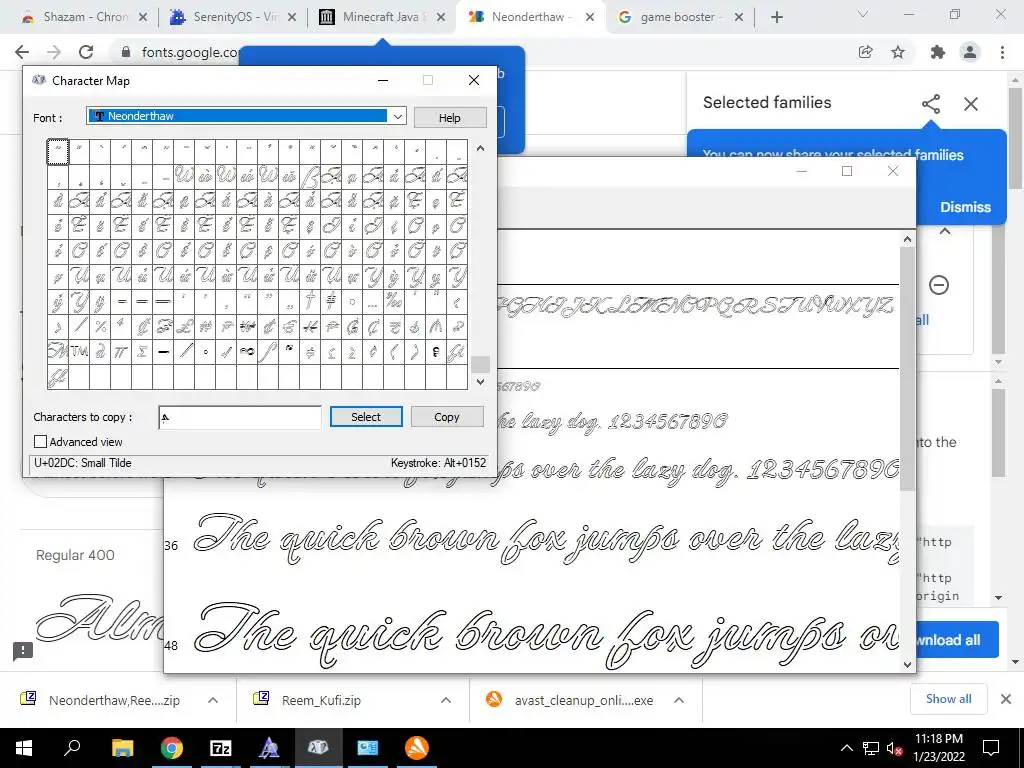Click Characters to copy field
1024x768 pixels.
point(240,417)
